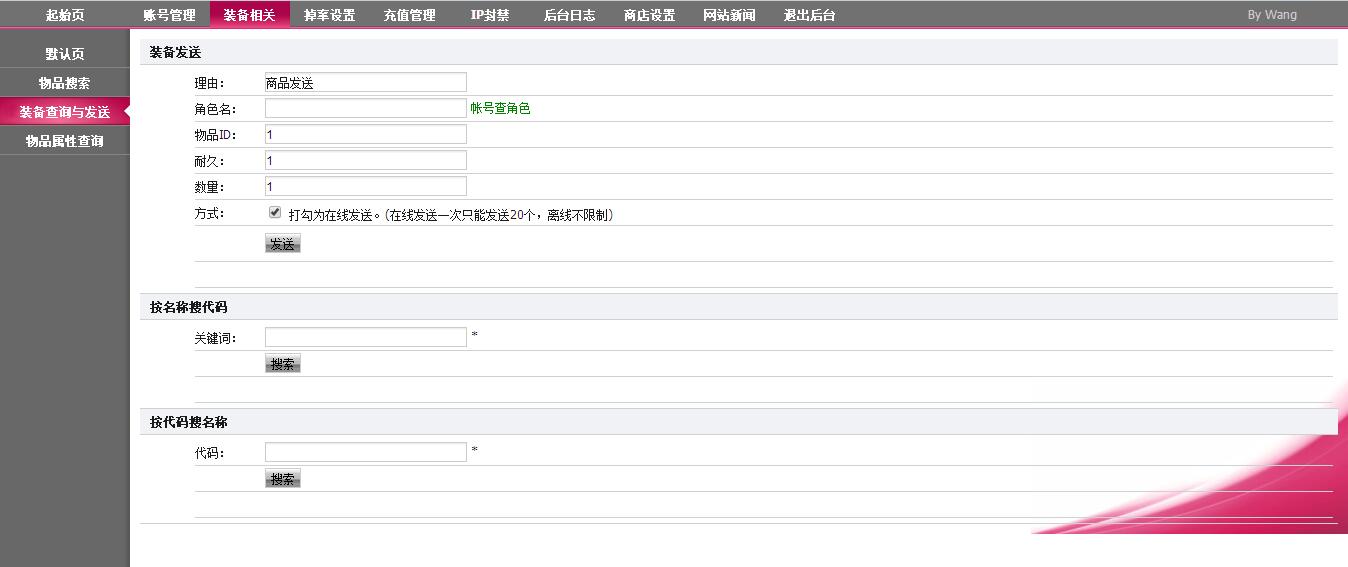
Task: Focus the 角色名 input field
Action: pos(365,108)
